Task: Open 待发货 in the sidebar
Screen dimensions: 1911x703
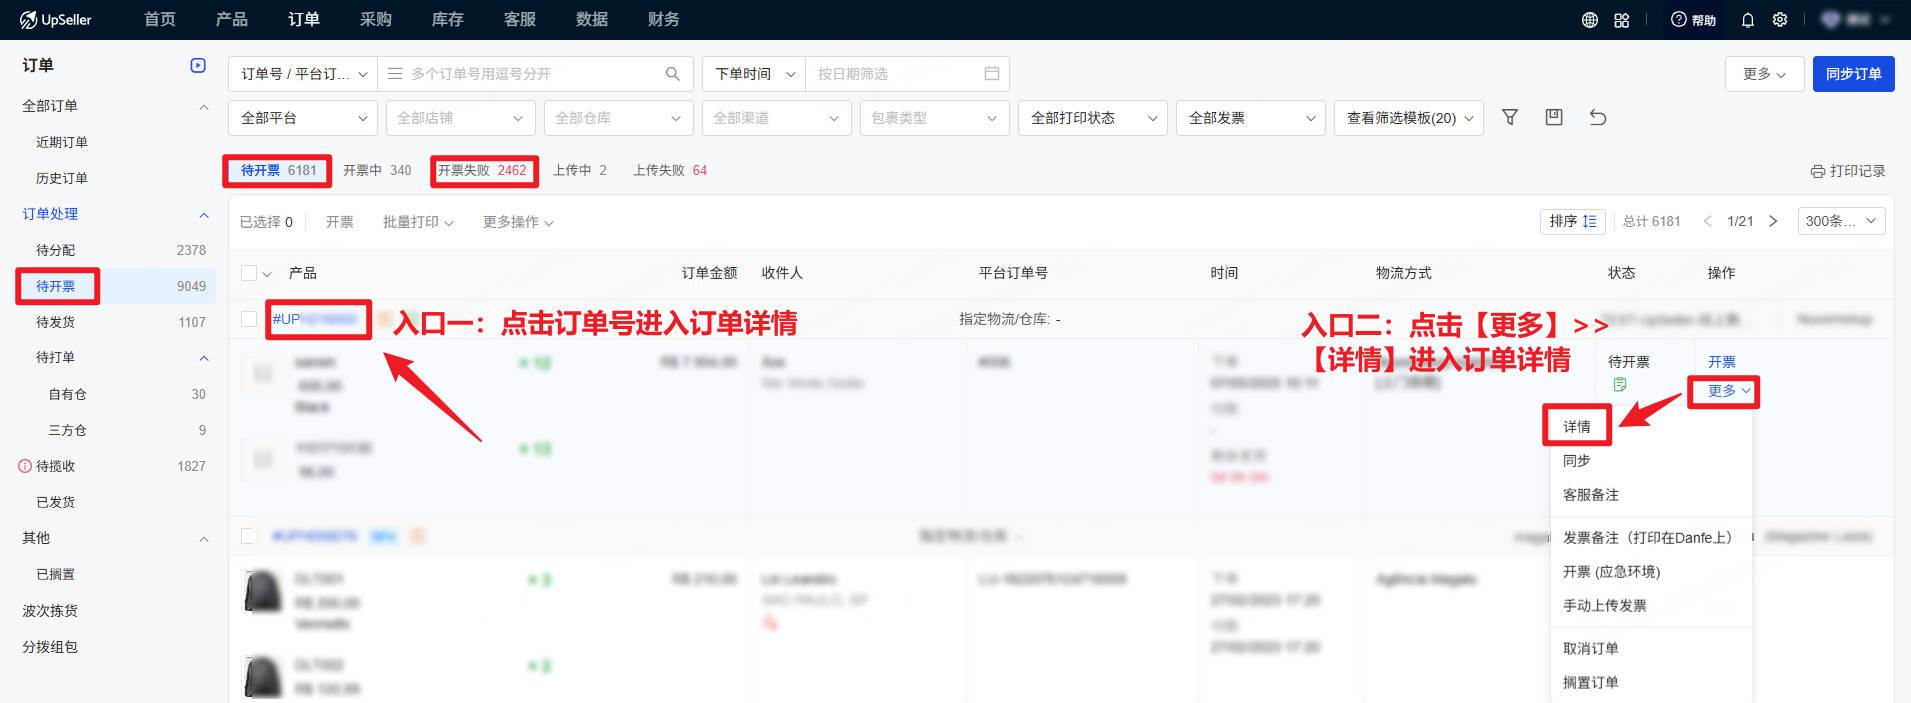Action: (56, 322)
